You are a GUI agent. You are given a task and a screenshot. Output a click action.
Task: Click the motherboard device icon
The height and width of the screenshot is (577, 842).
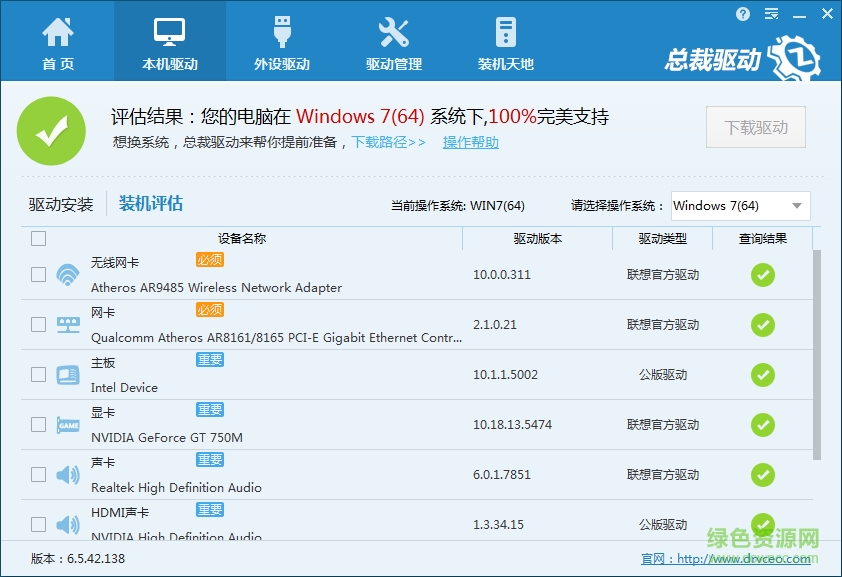coord(68,375)
